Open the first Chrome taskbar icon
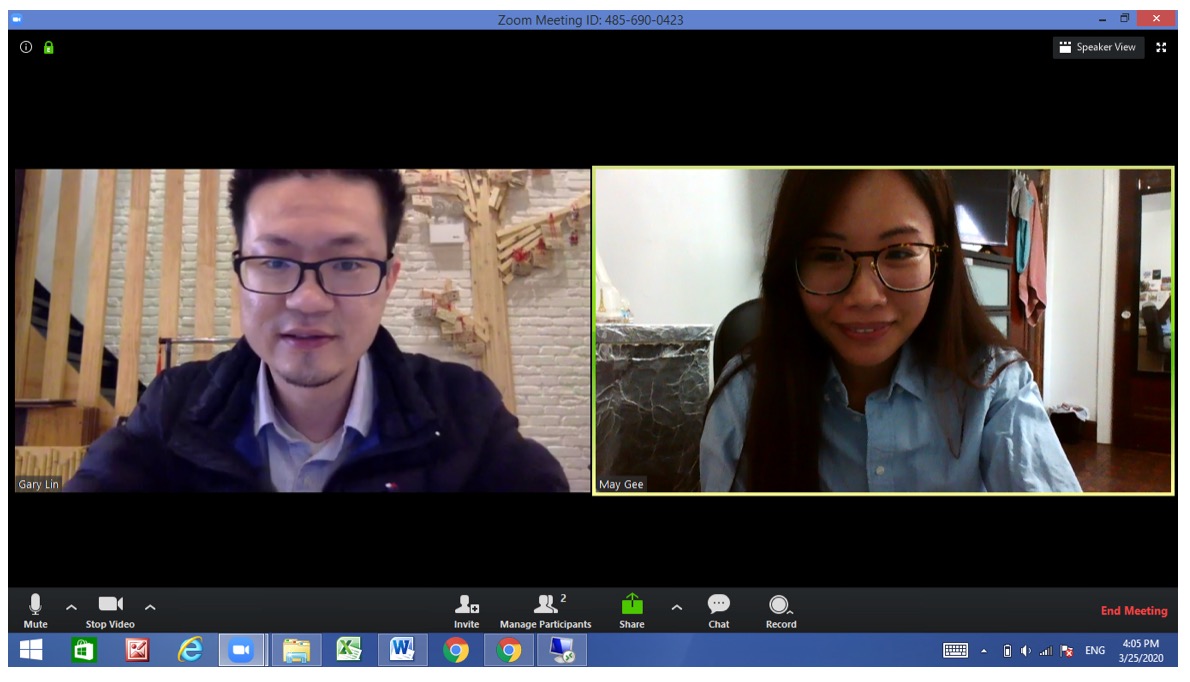The height and width of the screenshot is (682, 1190). [x=456, y=650]
